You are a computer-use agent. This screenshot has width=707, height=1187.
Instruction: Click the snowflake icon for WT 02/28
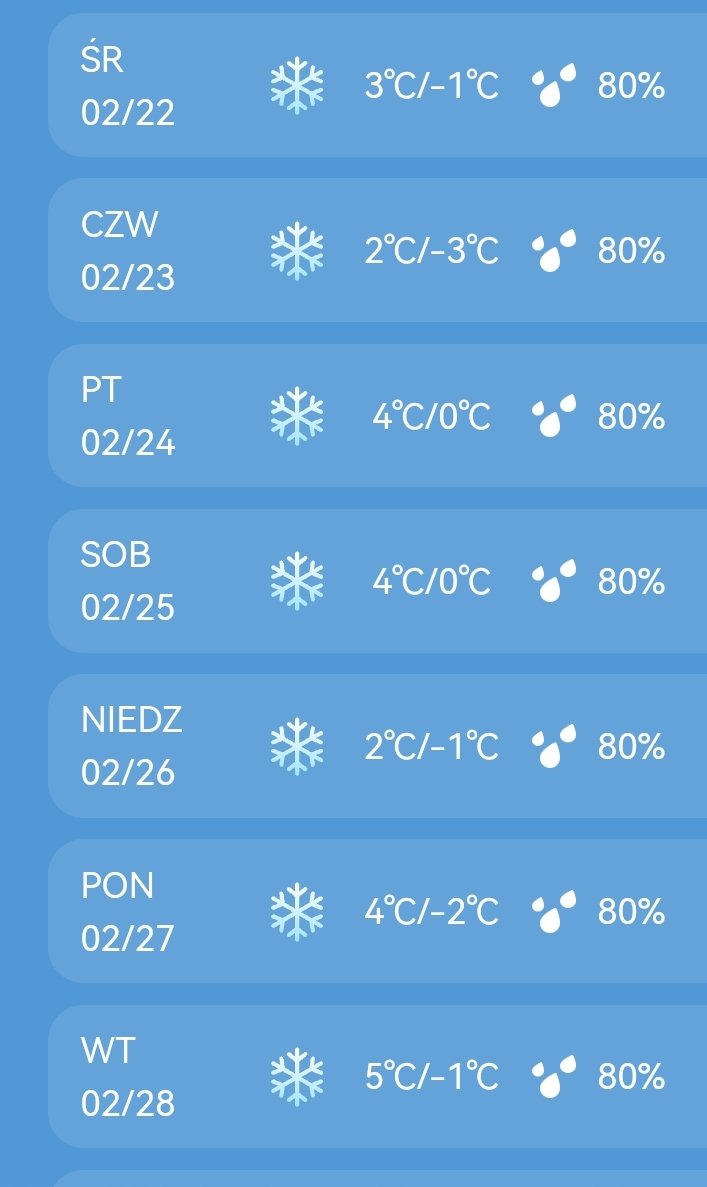click(297, 1076)
